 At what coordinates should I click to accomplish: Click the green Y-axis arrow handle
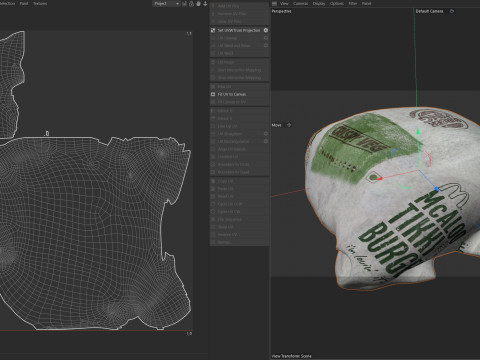[418, 131]
